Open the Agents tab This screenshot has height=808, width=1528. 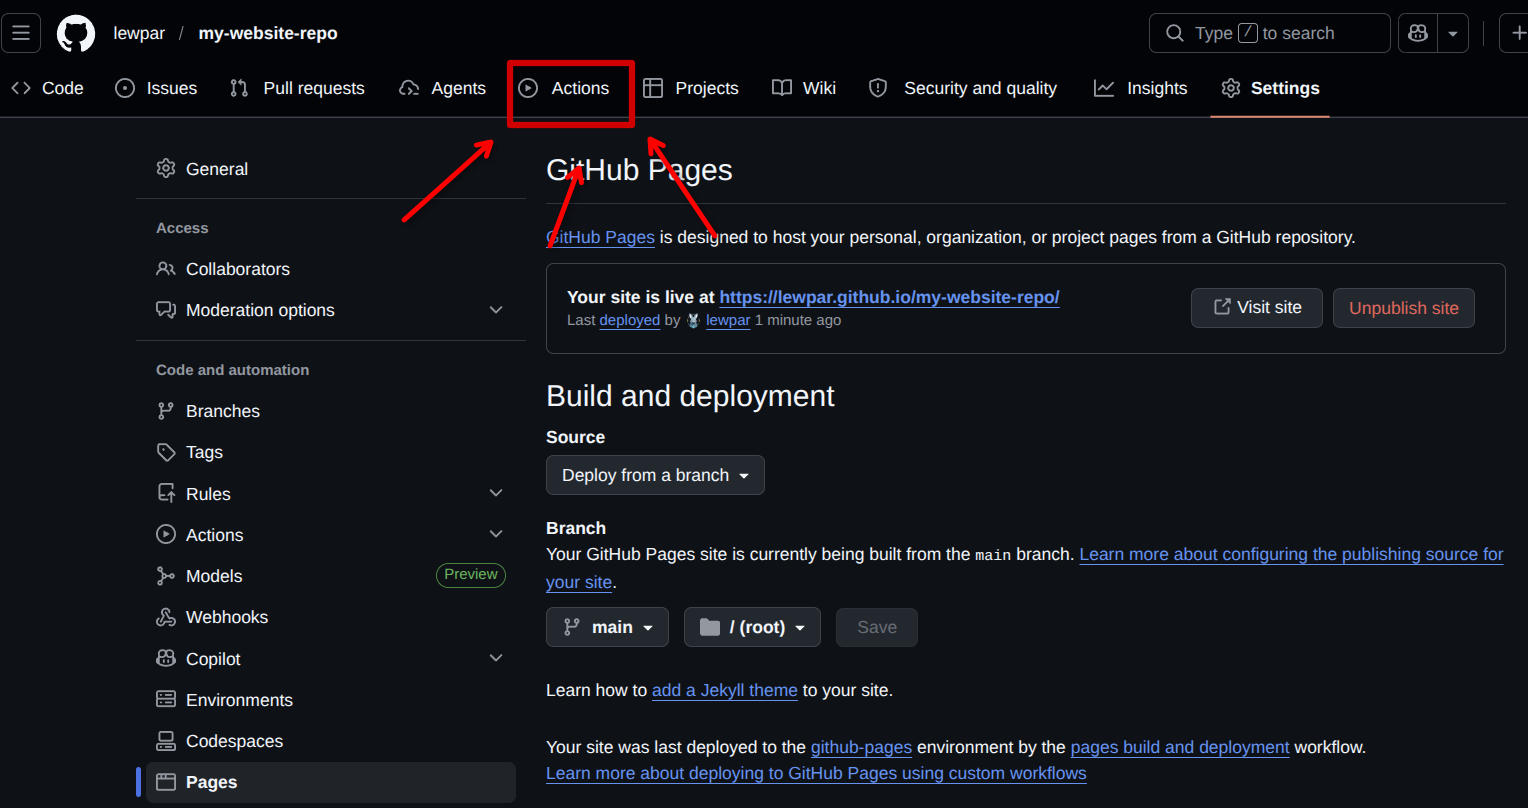(x=442, y=88)
